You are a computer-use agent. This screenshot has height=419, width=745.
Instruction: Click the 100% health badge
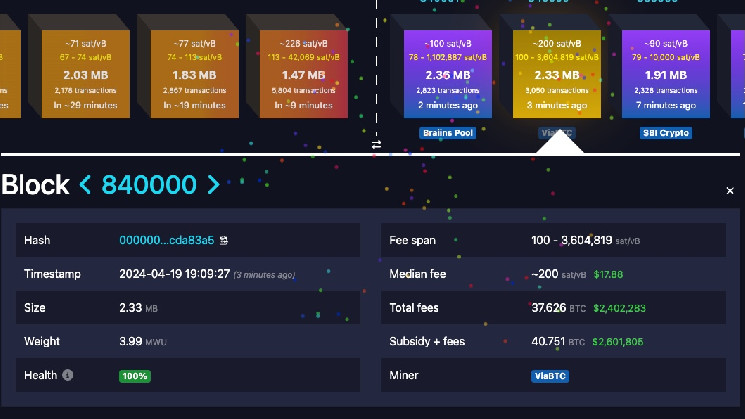point(135,376)
